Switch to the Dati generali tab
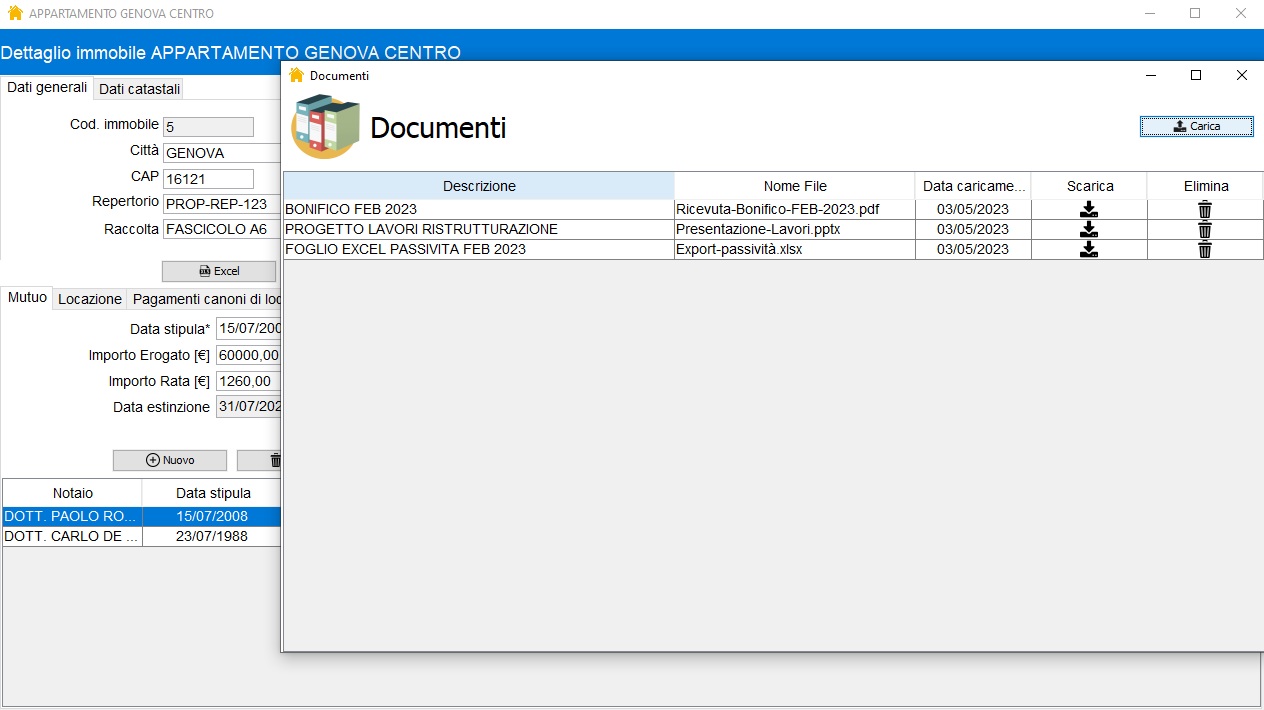The height and width of the screenshot is (710, 1264). (x=44, y=87)
